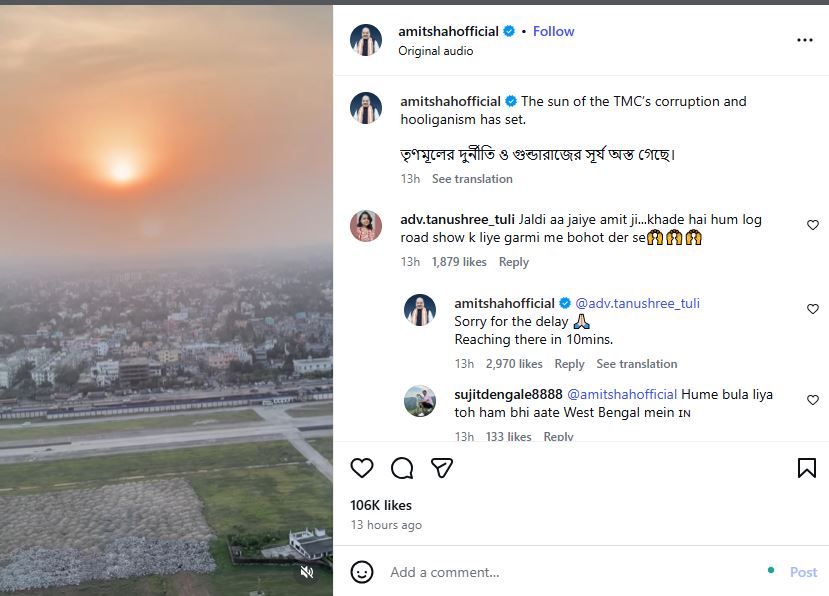Unmute the video audio
This screenshot has height=596, width=829.
[x=307, y=572]
